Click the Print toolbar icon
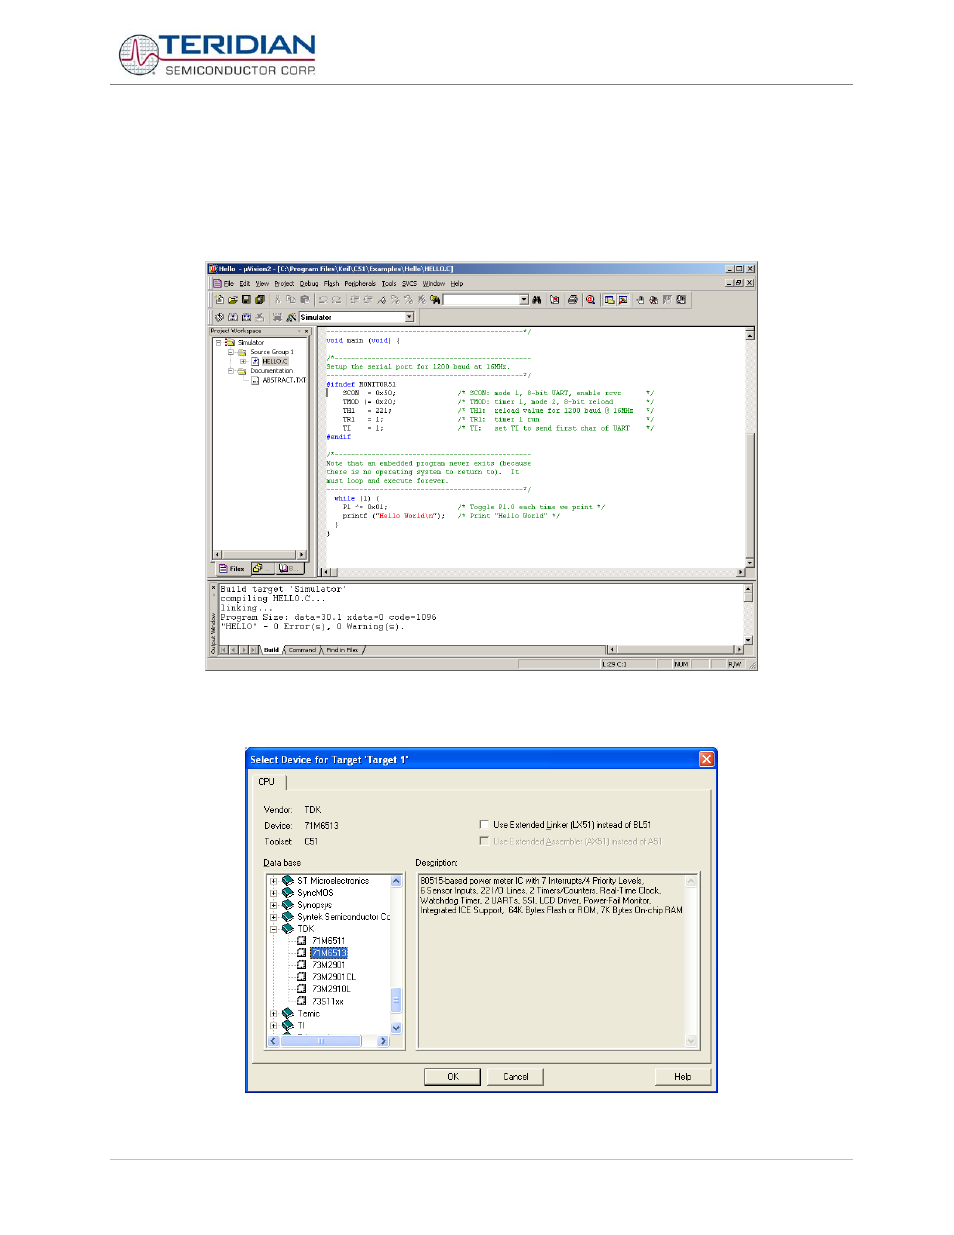The width and height of the screenshot is (954, 1235). [x=573, y=300]
